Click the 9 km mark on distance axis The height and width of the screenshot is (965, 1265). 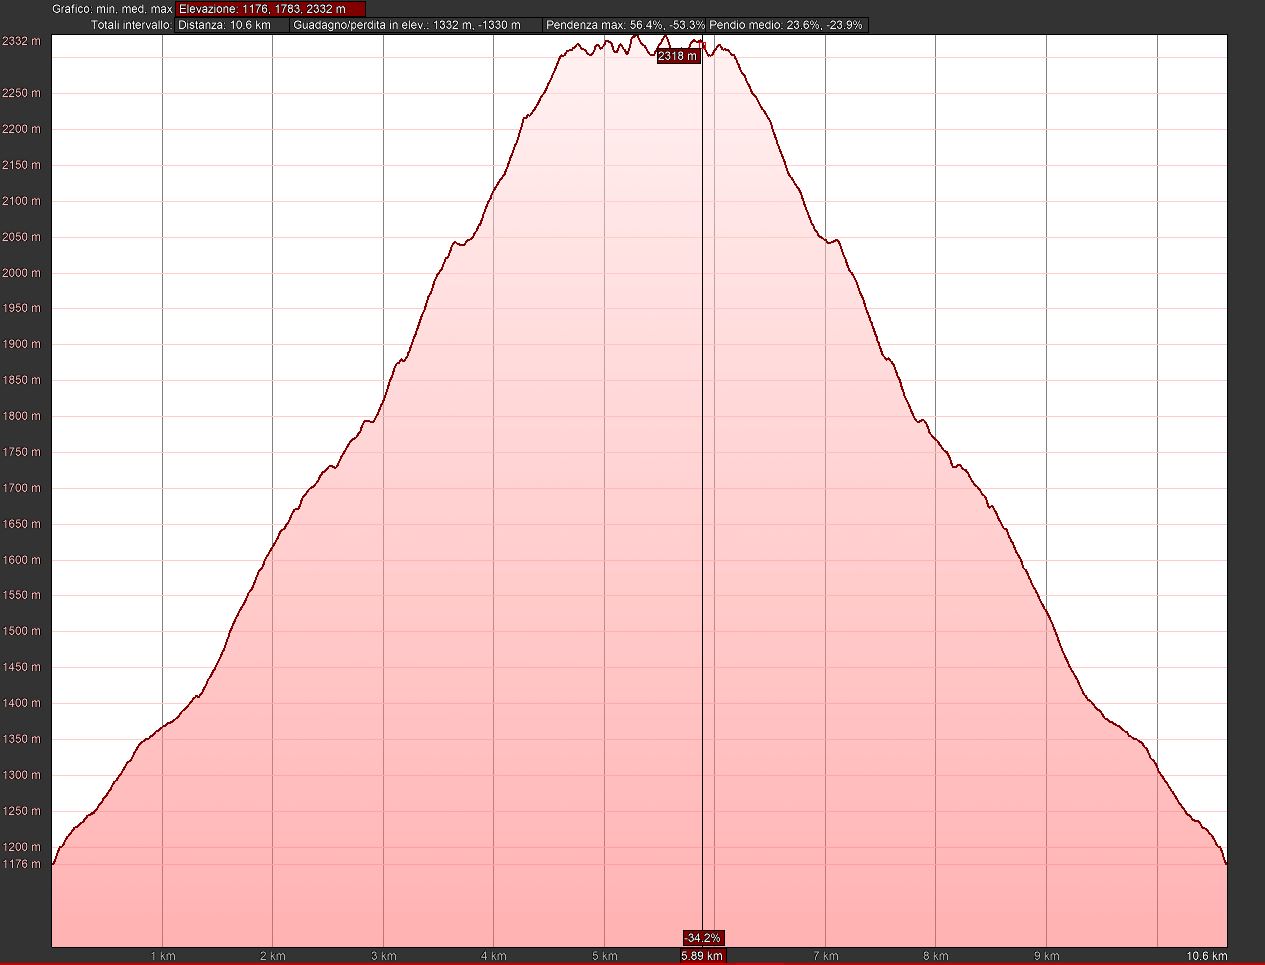coord(1046,956)
